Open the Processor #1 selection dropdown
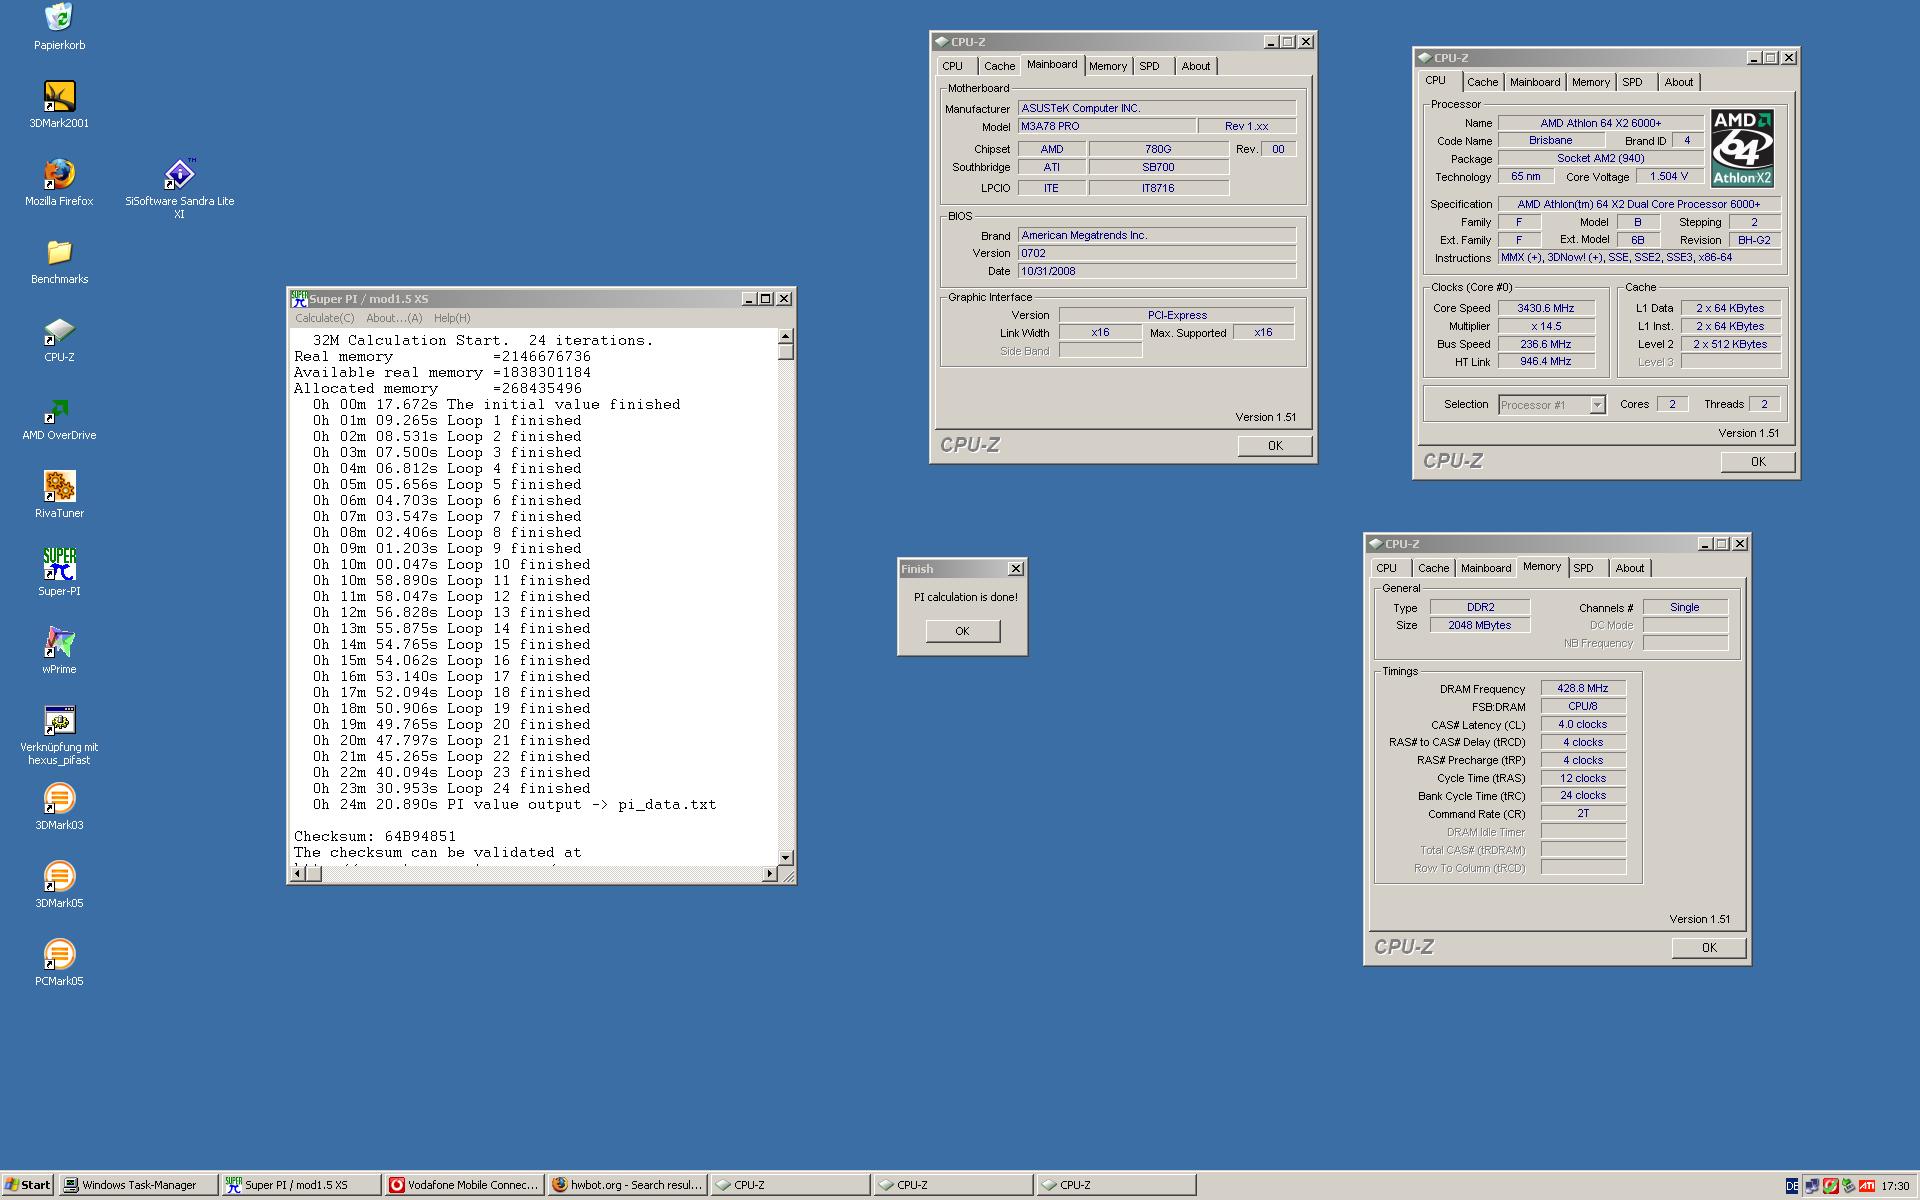This screenshot has width=1920, height=1200. (1597, 405)
